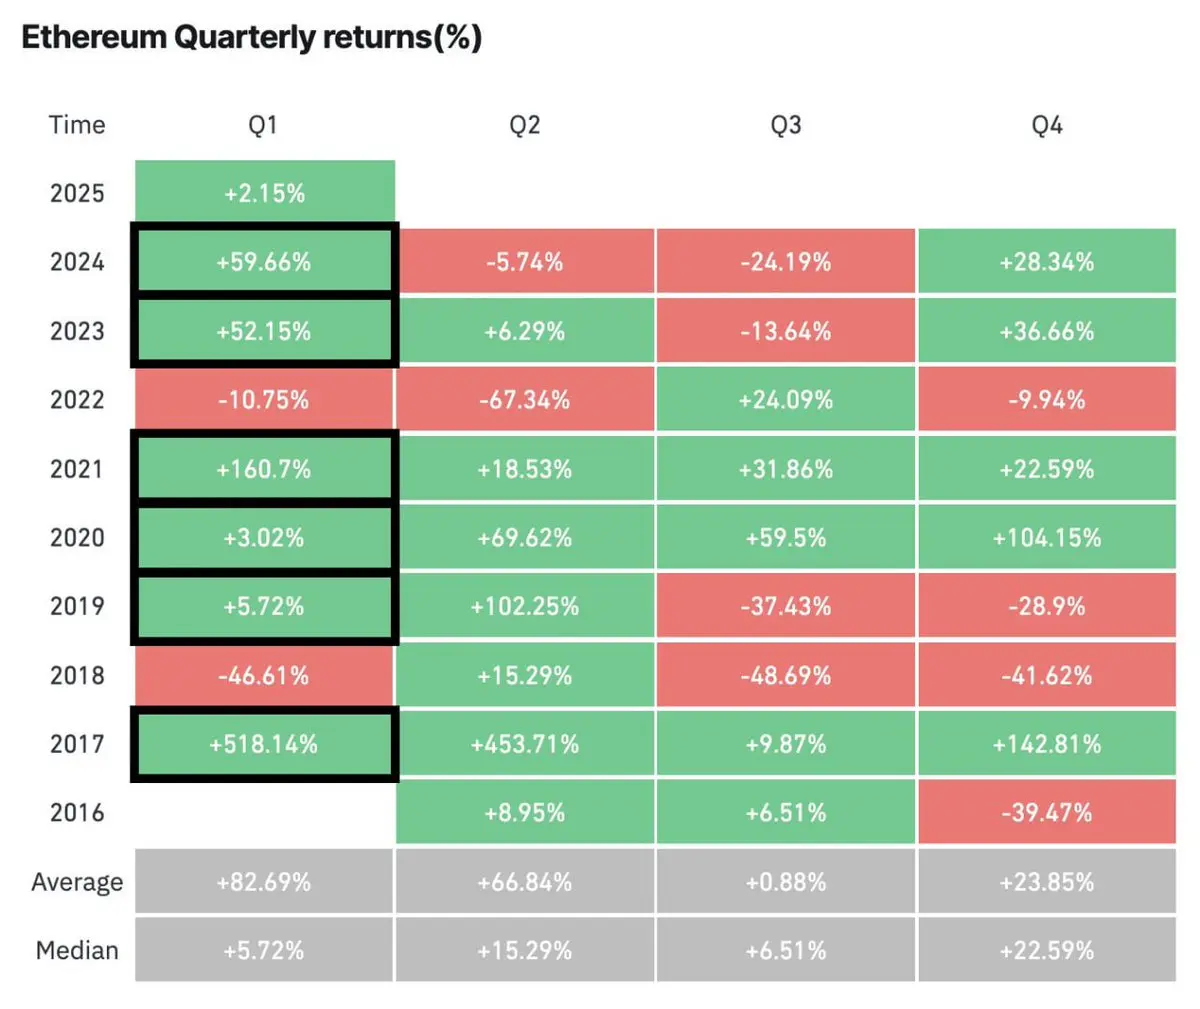Viewport: 1200px width, 1009px height.
Task: Click the Time column header
Action: pyautogui.click(x=77, y=125)
